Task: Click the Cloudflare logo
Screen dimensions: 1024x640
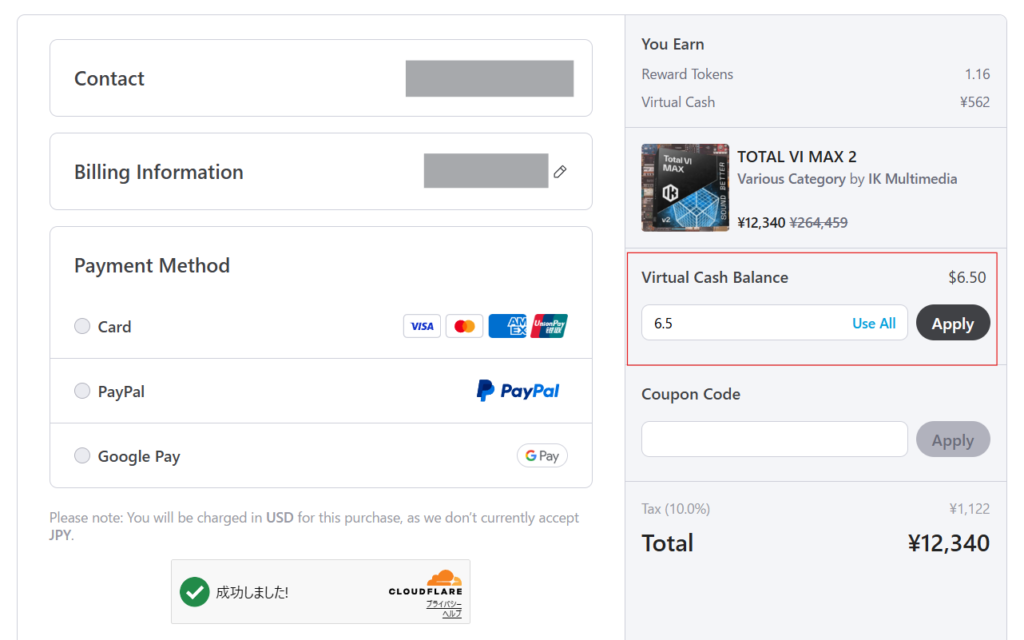Action: 425,583
